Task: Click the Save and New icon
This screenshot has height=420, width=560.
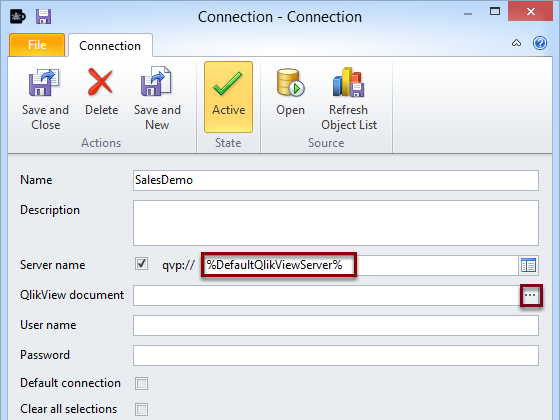Action: [x=156, y=82]
